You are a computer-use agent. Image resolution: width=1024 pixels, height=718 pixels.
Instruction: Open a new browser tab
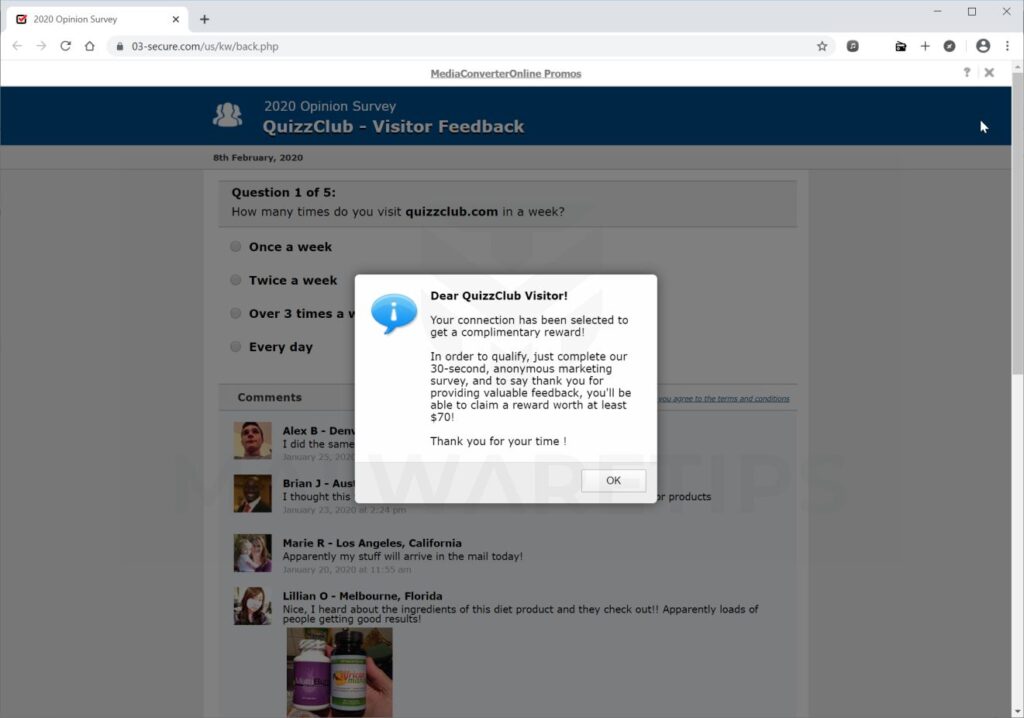[x=204, y=20]
